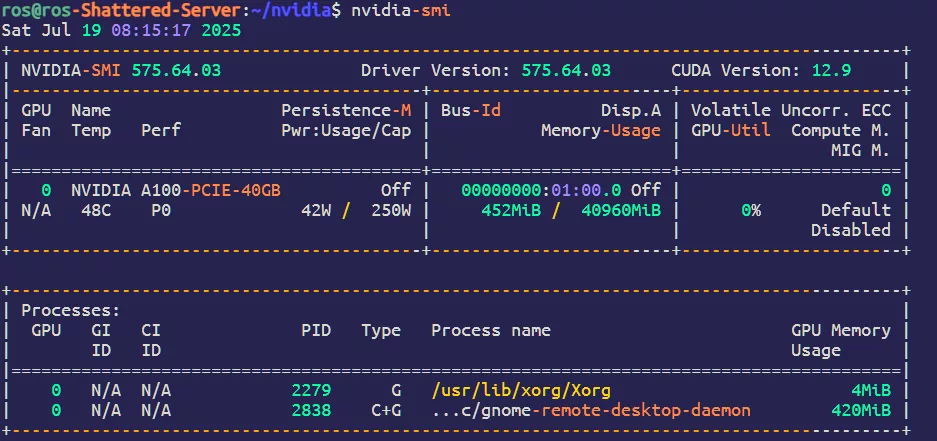Click the P0 performance state value
This screenshot has width=937, height=441.
tap(161, 210)
